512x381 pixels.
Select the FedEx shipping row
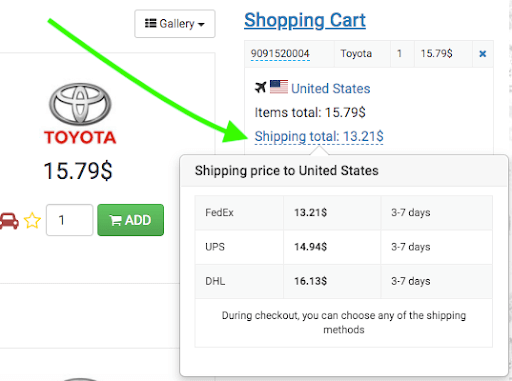[x=343, y=213]
